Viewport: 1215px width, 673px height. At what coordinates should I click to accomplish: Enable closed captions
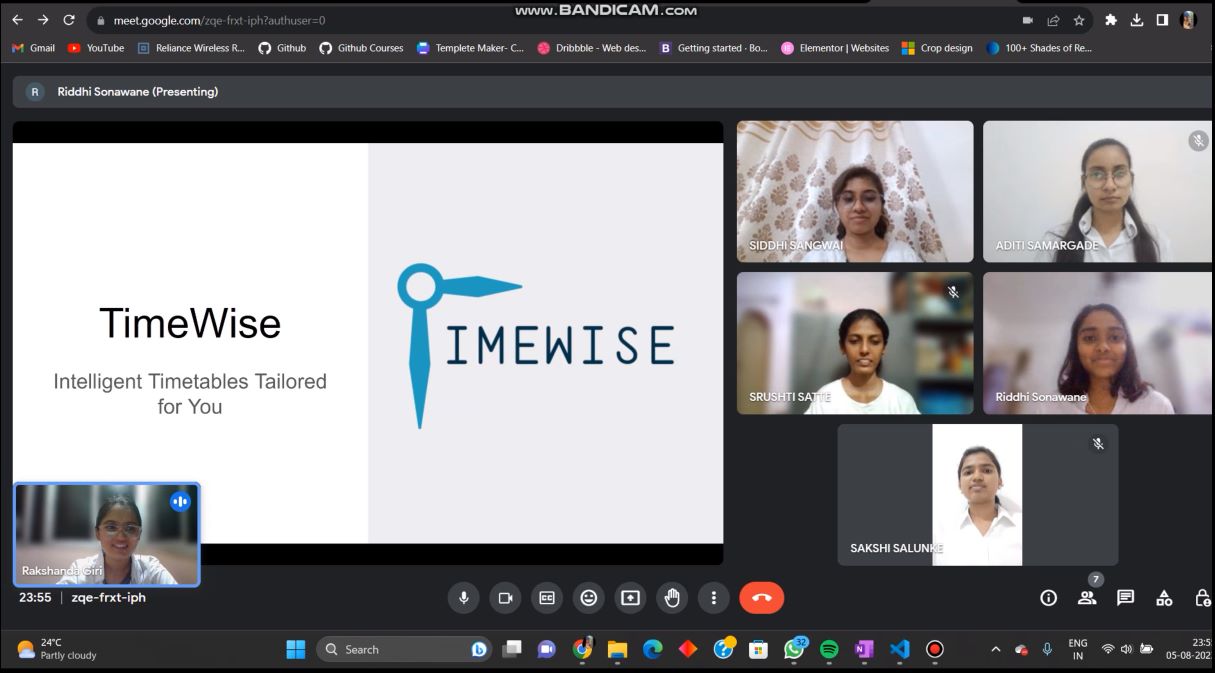[547, 597]
